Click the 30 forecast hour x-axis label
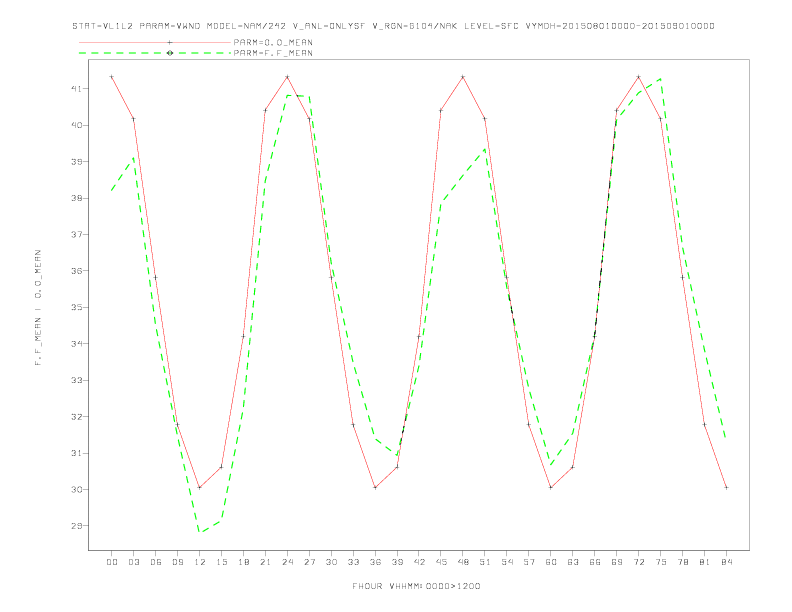Viewport: 792px width, 612px height. click(x=331, y=562)
